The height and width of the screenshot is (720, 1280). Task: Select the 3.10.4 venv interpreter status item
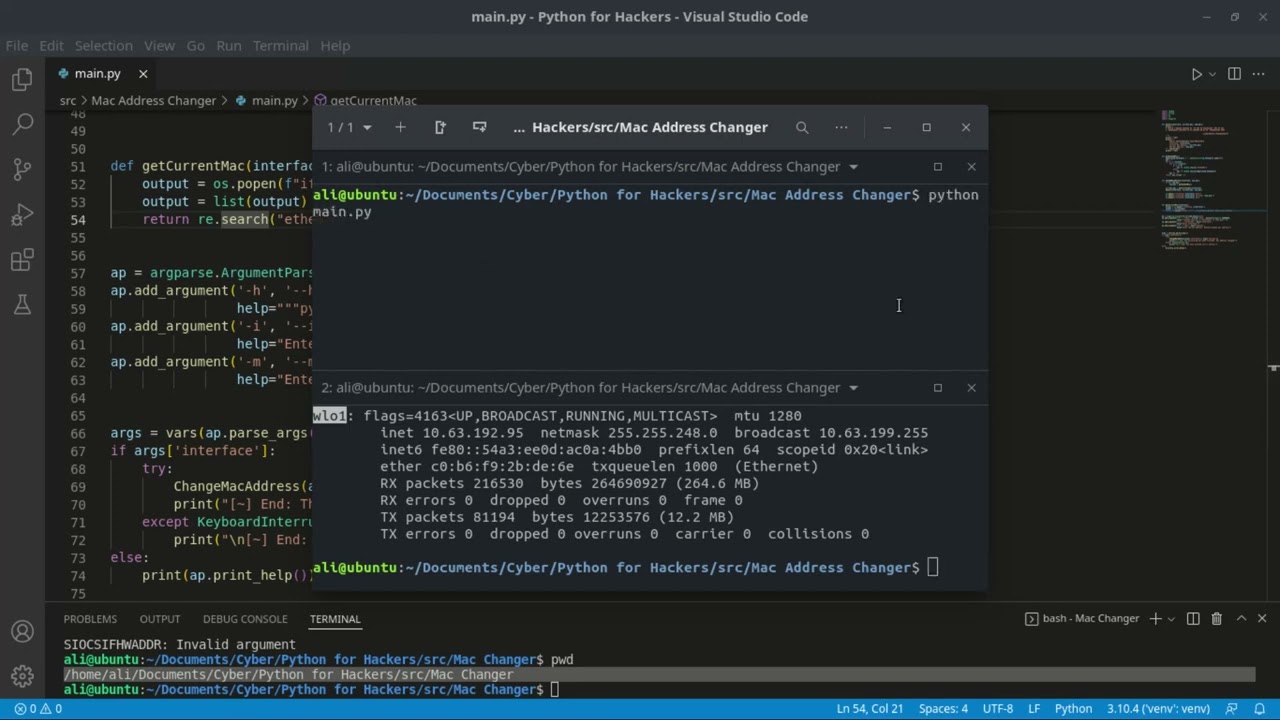click(1160, 709)
